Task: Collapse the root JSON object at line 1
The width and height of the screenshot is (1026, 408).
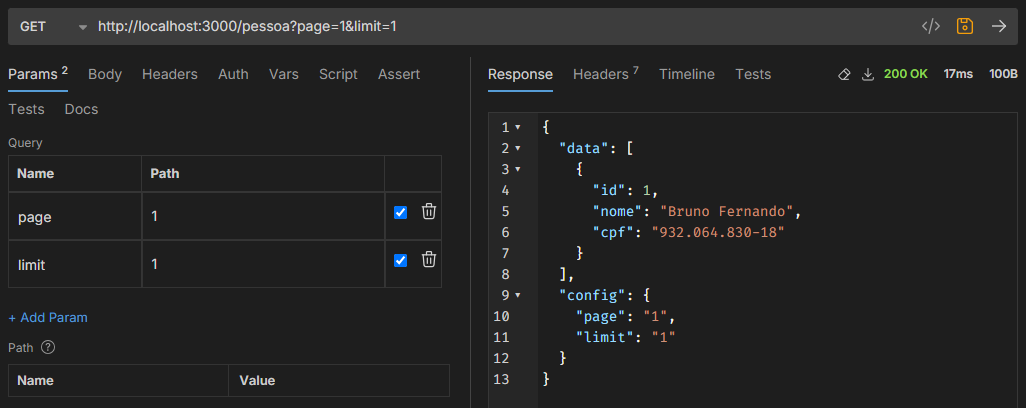Action: [518, 128]
